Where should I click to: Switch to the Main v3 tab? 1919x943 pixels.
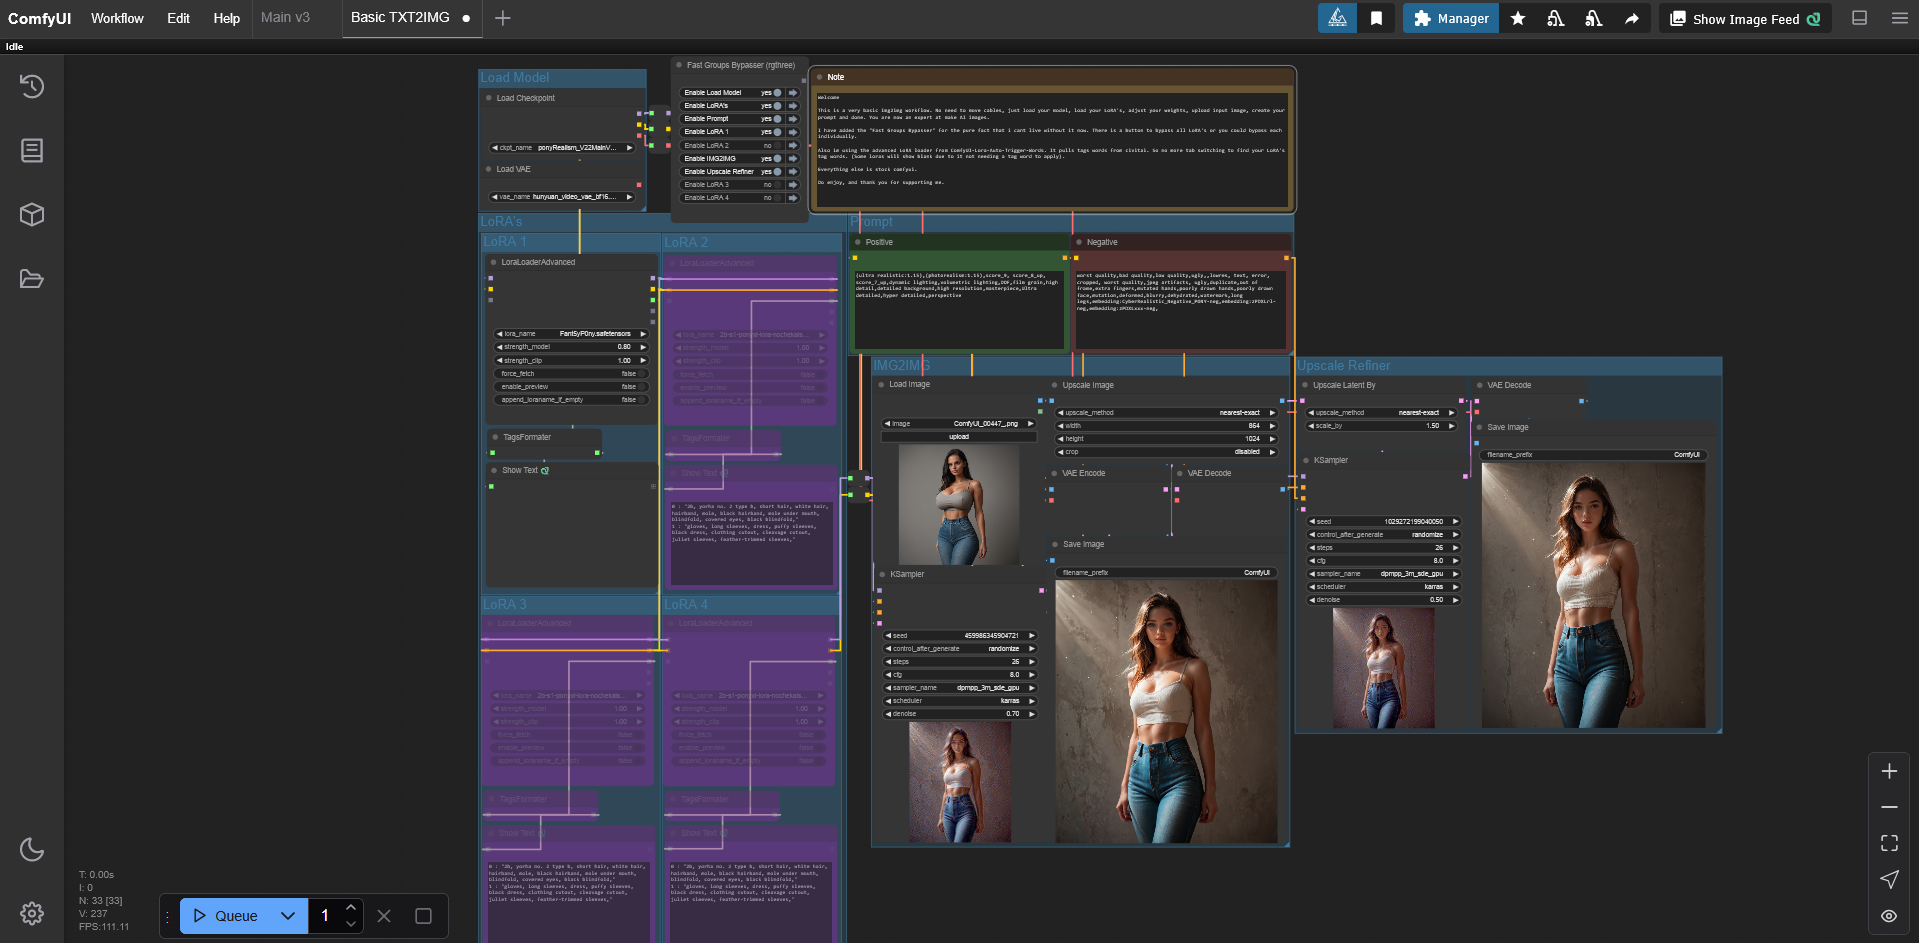coord(285,18)
